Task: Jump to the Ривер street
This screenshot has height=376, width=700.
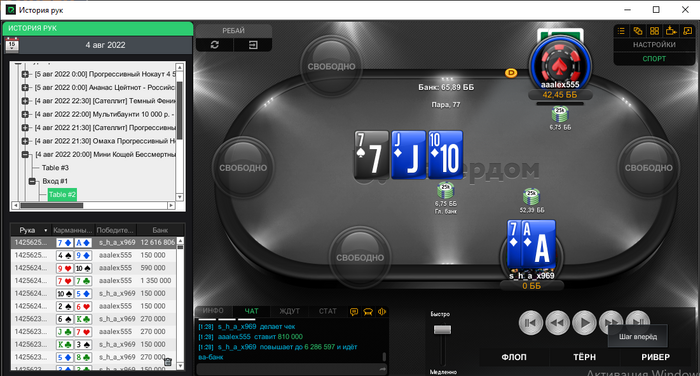Action: click(655, 357)
